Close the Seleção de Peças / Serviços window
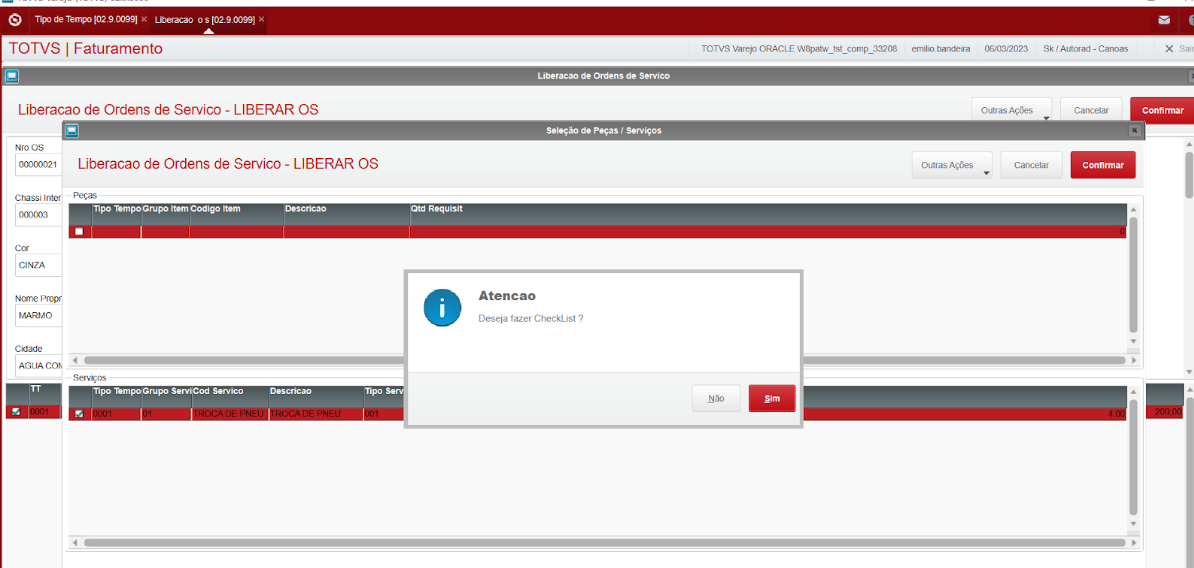Image resolution: width=1194 pixels, height=568 pixels. [1134, 131]
